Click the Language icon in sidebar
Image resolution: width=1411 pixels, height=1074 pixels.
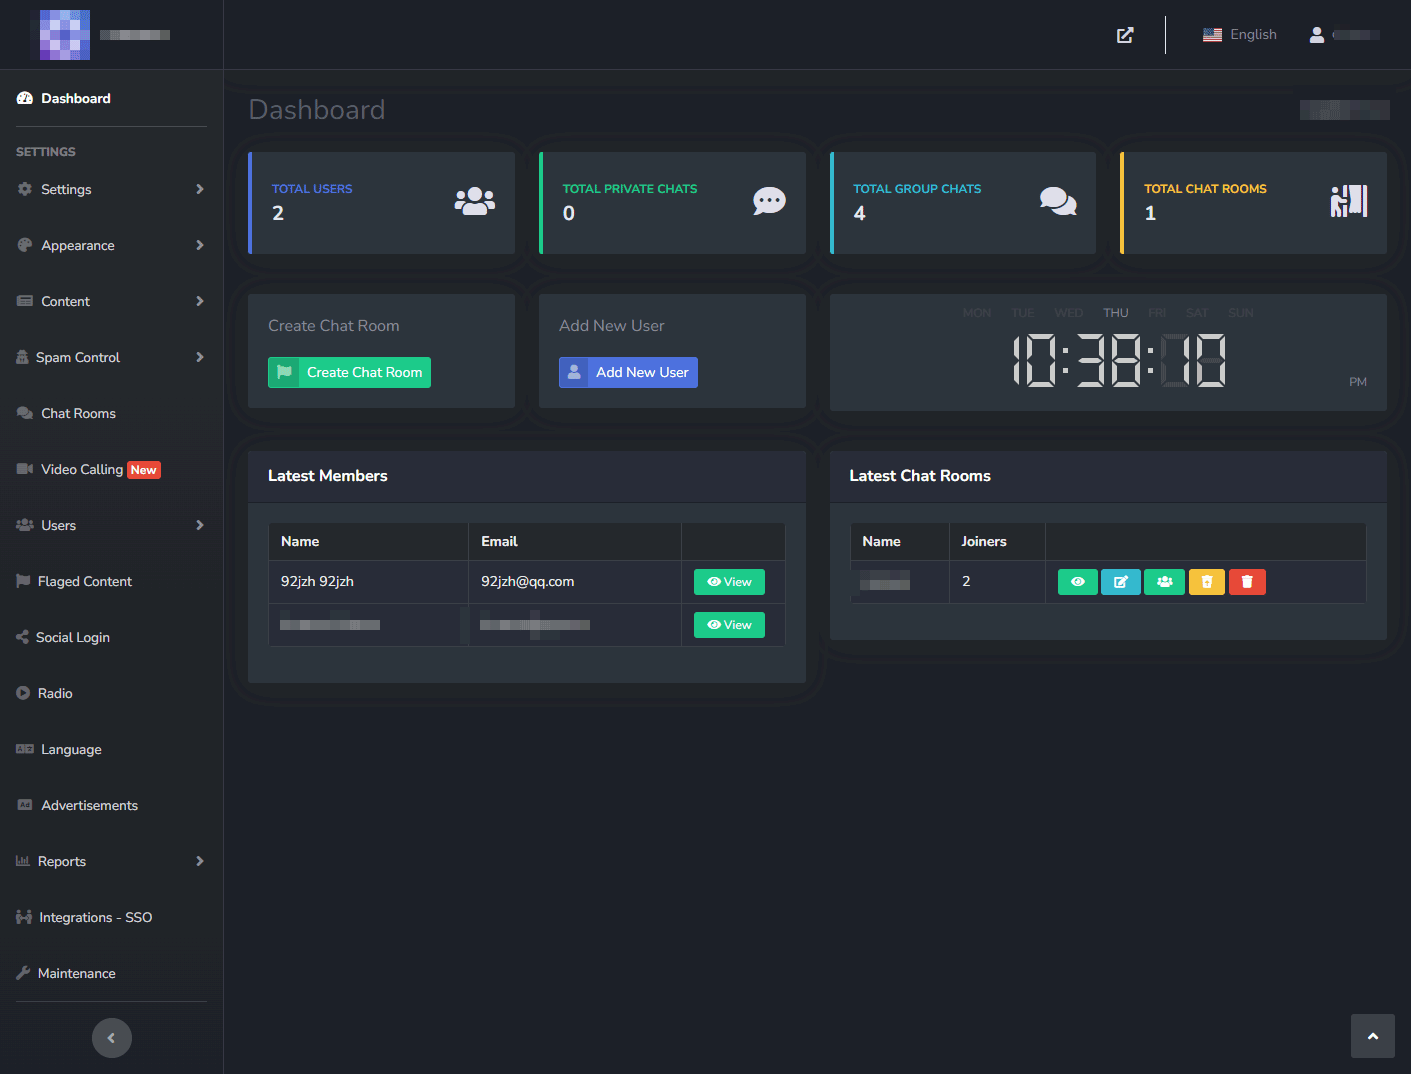pos(25,749)
